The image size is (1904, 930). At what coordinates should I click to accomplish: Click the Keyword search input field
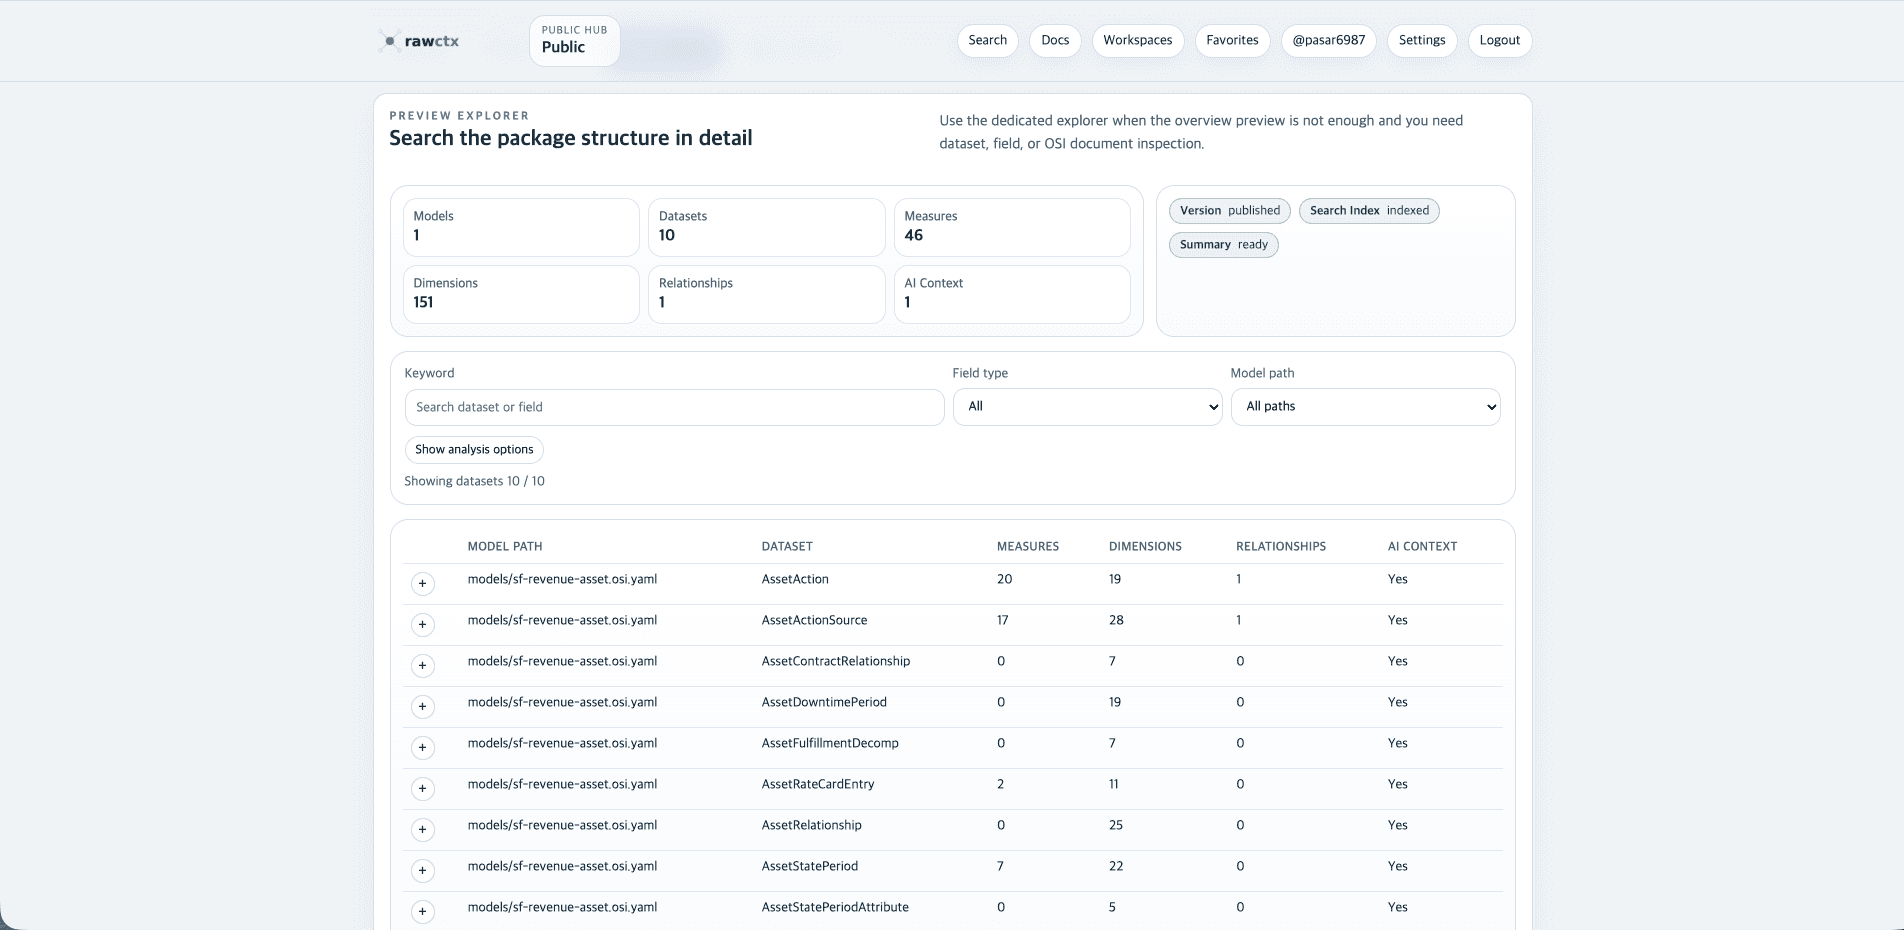pyautogui.click(x=674, y=408)
